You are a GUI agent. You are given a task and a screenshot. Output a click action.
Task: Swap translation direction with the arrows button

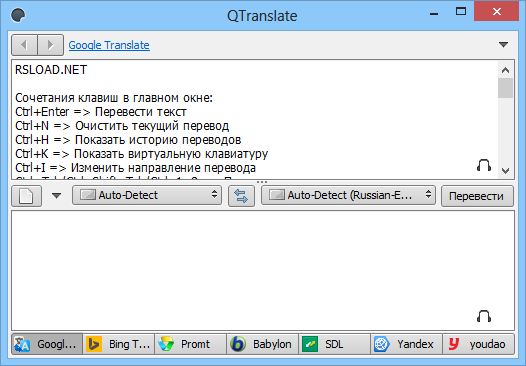[x=241, y=196]
